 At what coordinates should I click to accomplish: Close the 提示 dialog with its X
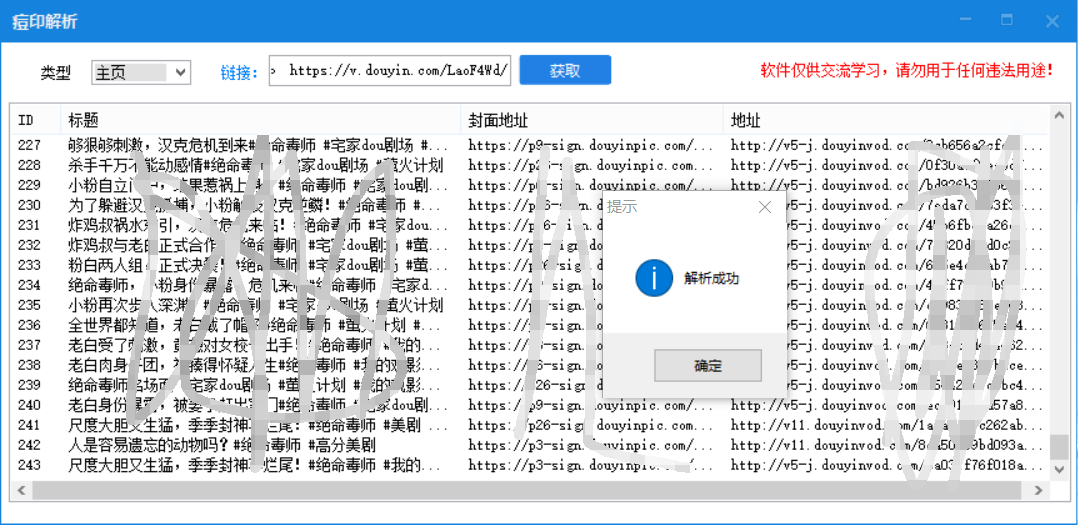pyautogui.click(x=765, y=207)
